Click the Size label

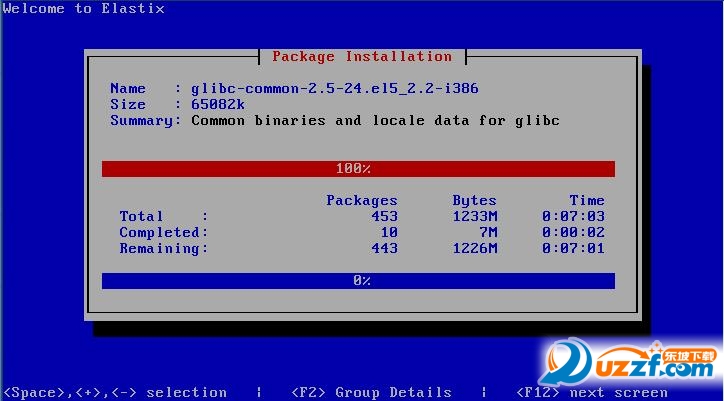tap(128, 104)
